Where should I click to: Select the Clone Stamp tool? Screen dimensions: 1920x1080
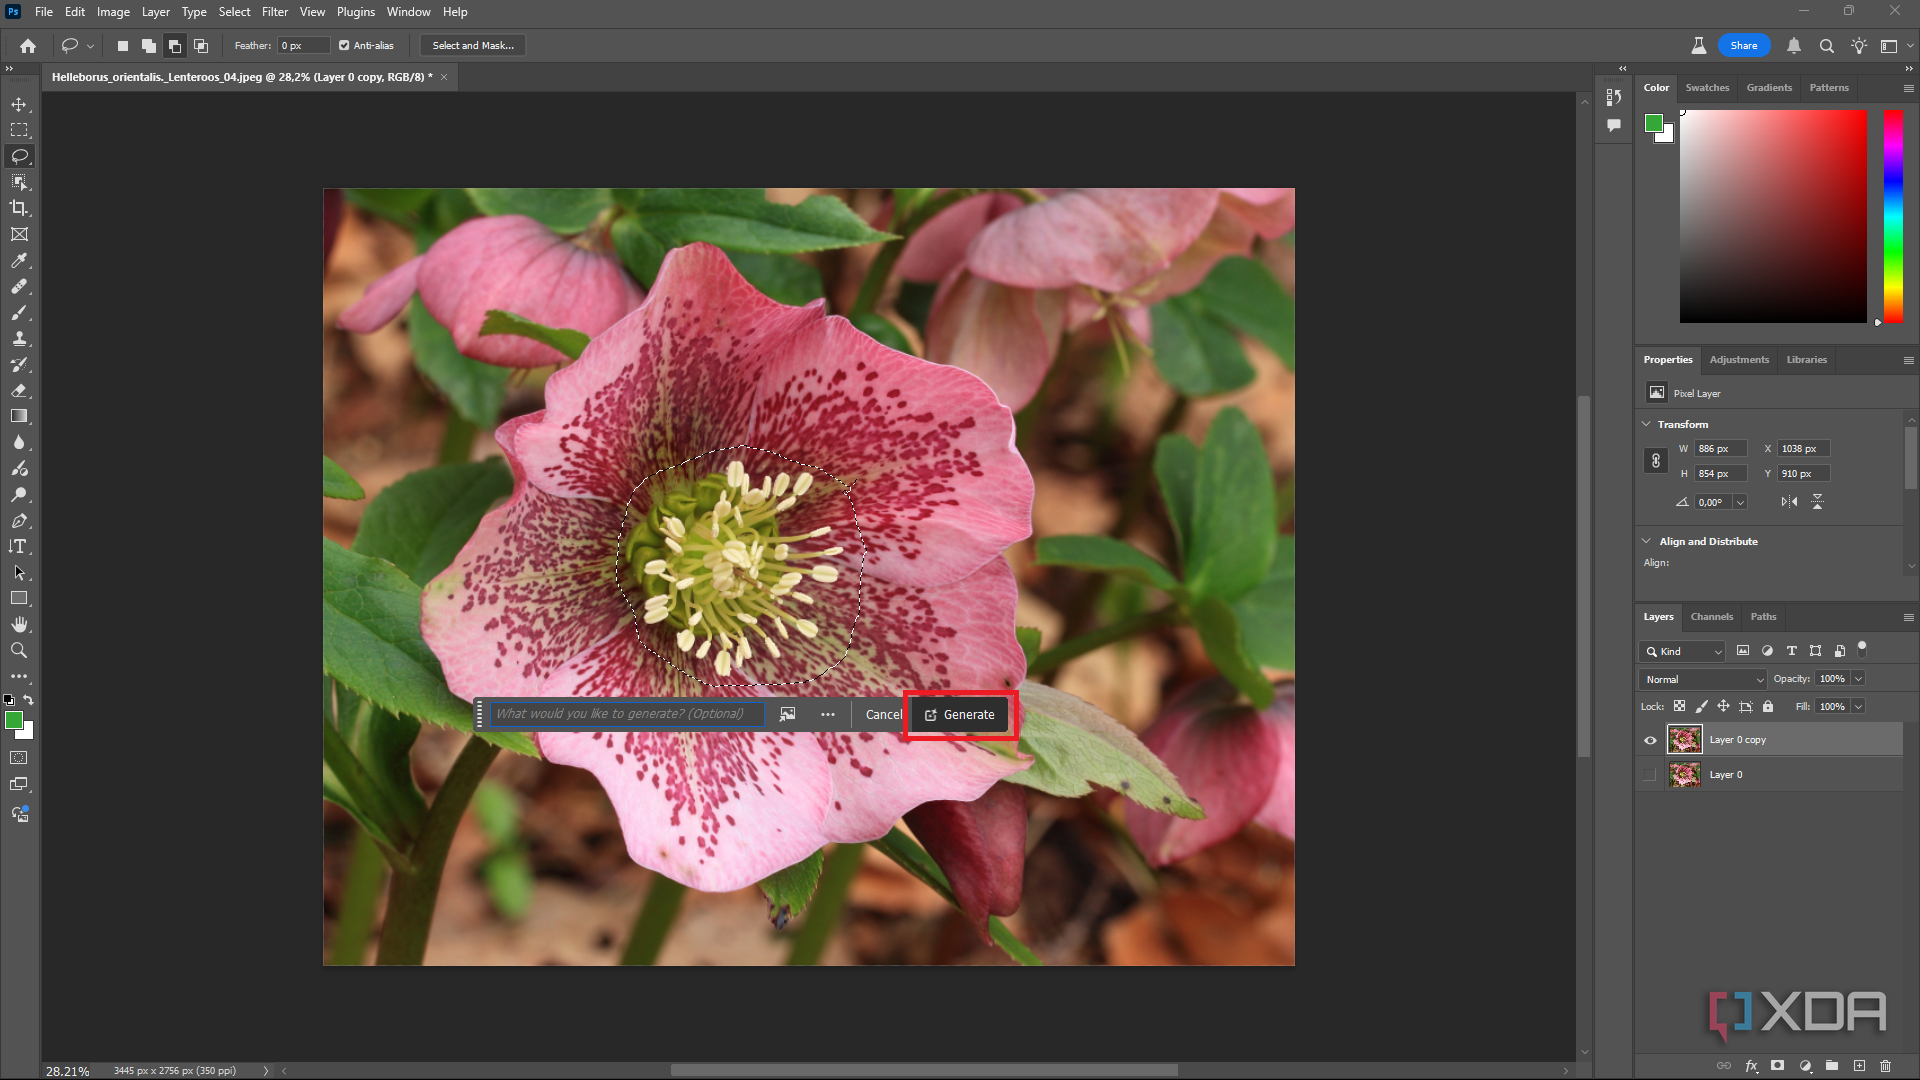(19, 338)
